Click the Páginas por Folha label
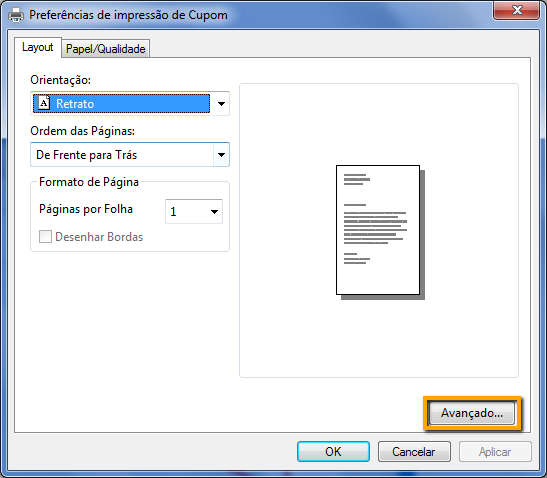Viewport: 547px width, 478px height. (x=86, y=209)
